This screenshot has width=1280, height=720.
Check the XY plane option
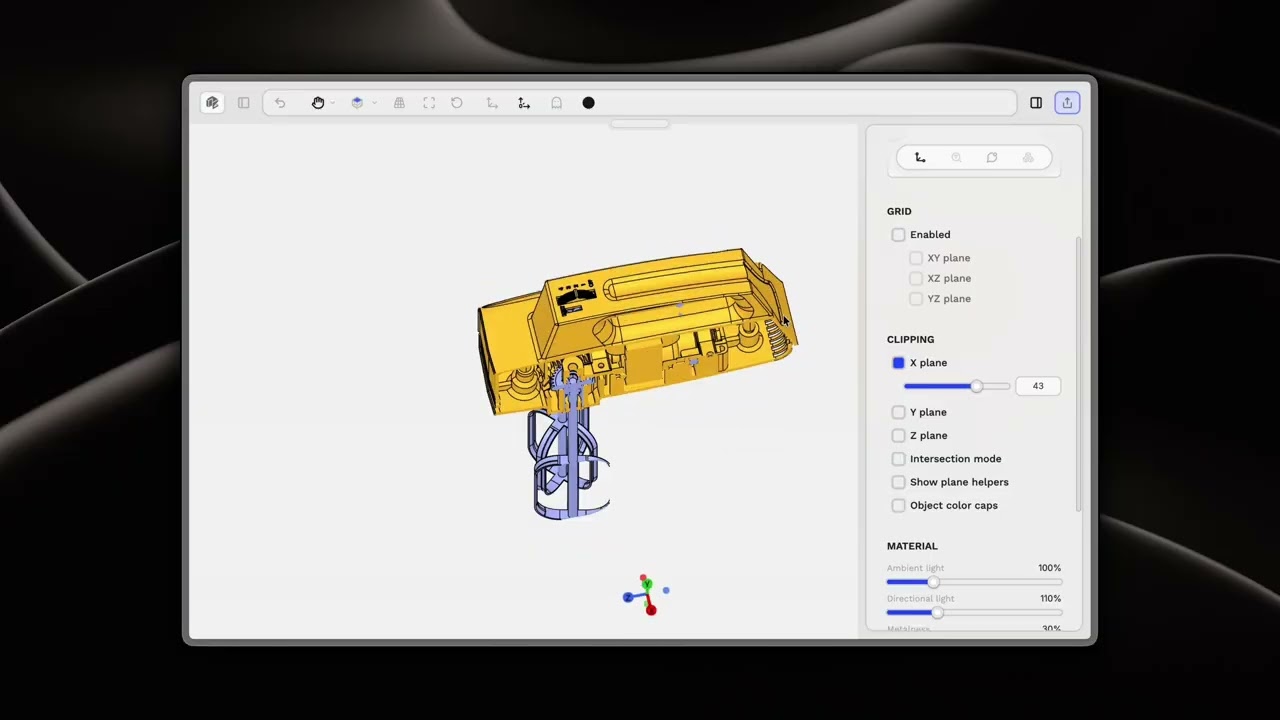point(916,258)
